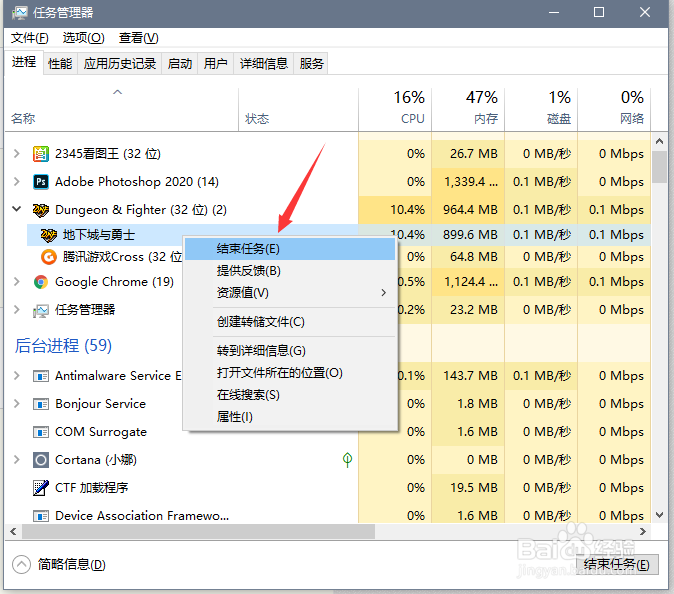Sort by the 磁盘 column header
The height and width of the screenshot is (594, 674).
pyautogui.click(x=541, y=110)
